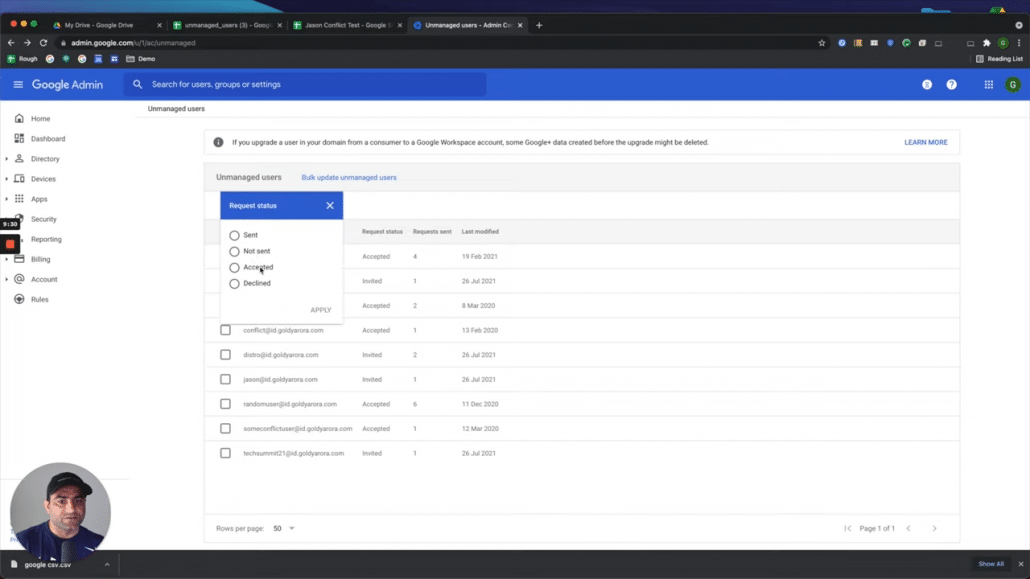Go to the first page of results
Viewport: 1030px width, 579px height.
pyautogui.click(x=847, y=528)
